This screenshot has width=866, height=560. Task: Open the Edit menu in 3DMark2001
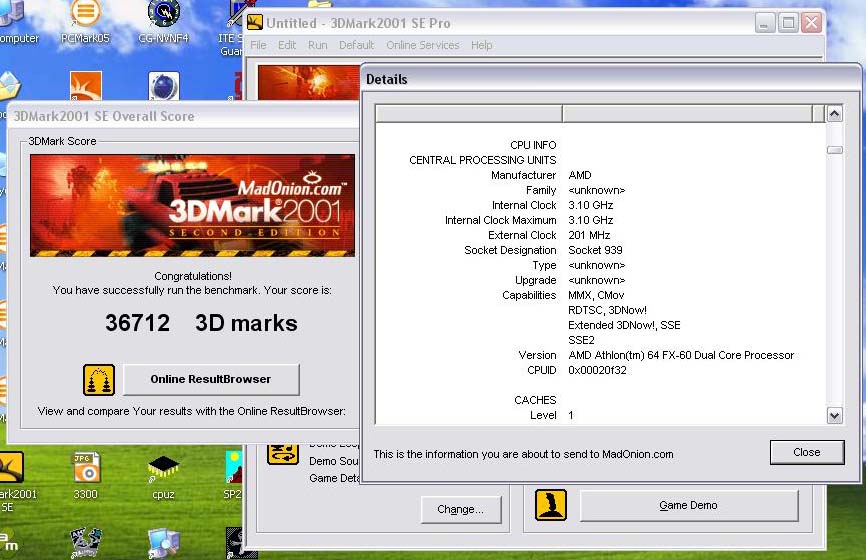(287, 45)
